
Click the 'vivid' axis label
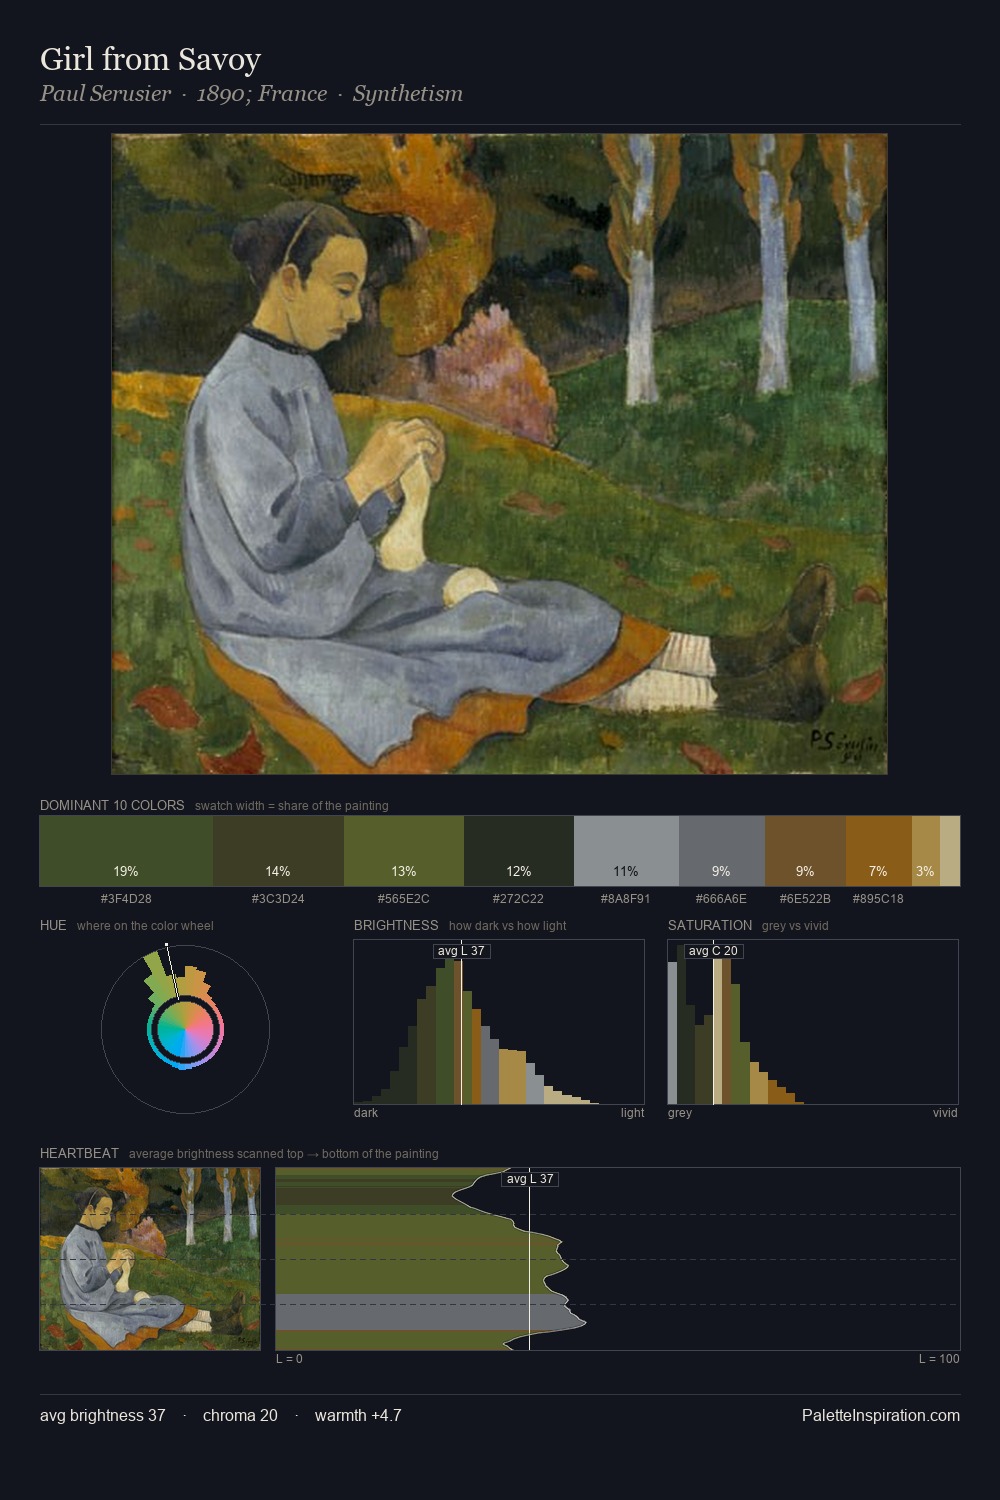945,1113
